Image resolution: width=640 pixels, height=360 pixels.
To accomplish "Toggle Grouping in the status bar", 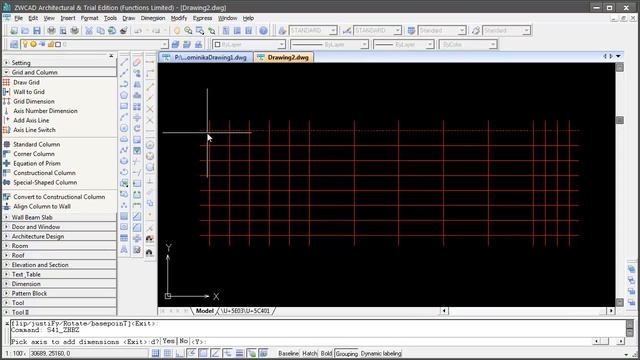I will (347, 353).
